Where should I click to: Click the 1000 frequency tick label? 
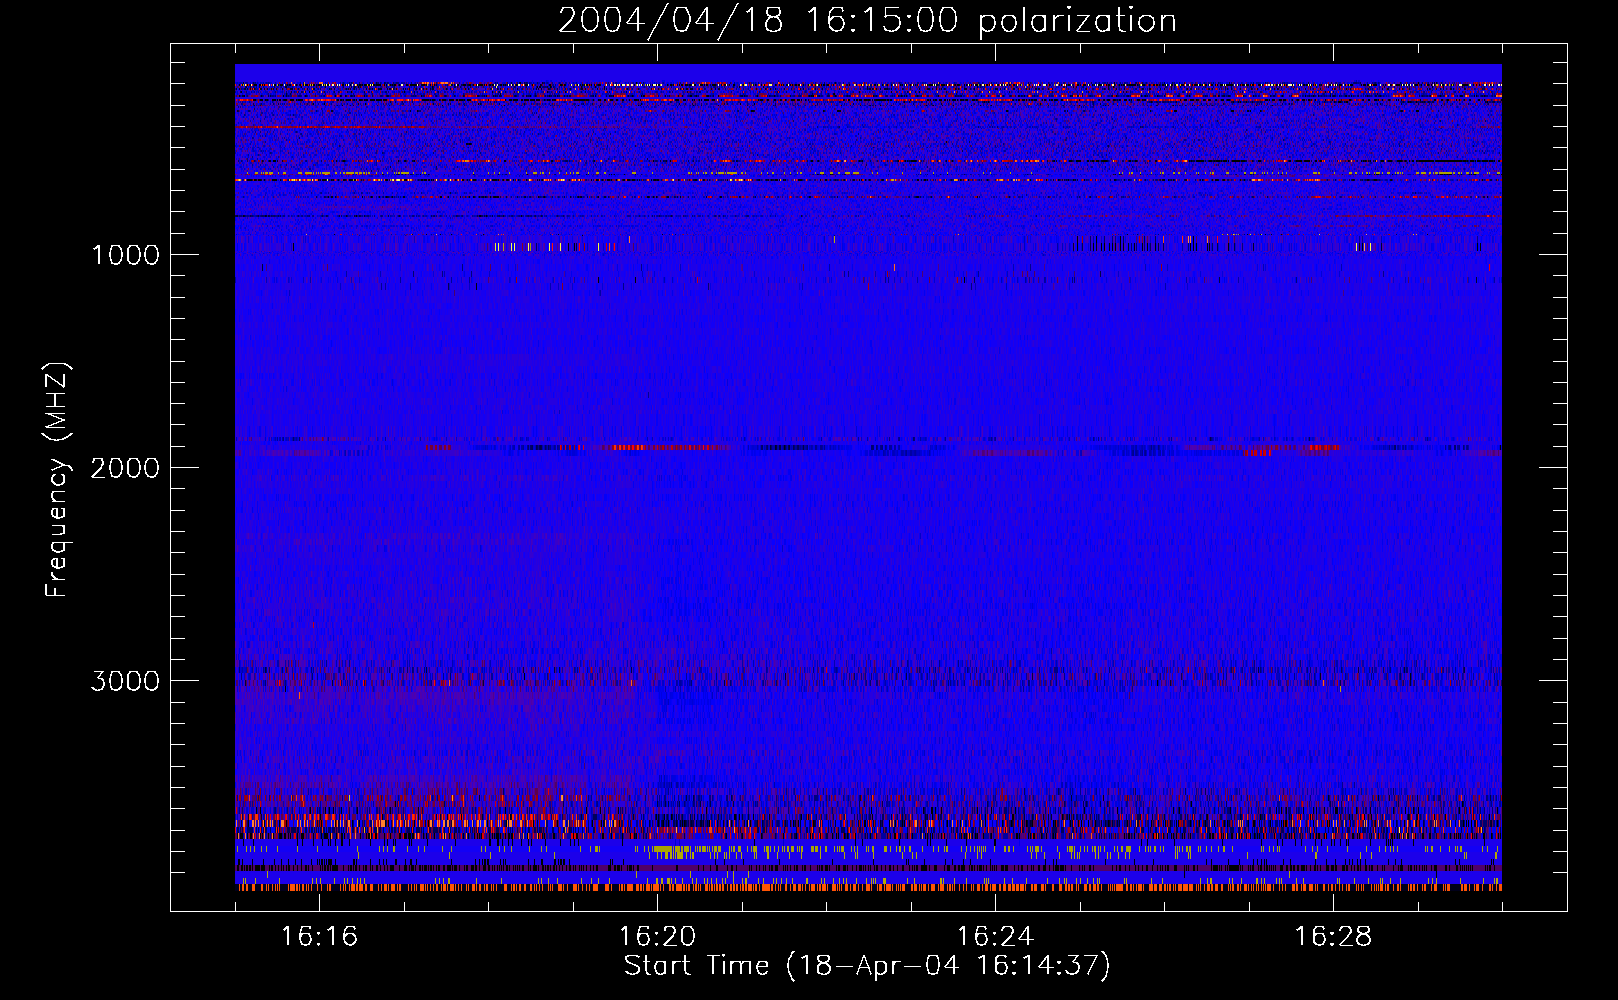click(x=126, y=255)
